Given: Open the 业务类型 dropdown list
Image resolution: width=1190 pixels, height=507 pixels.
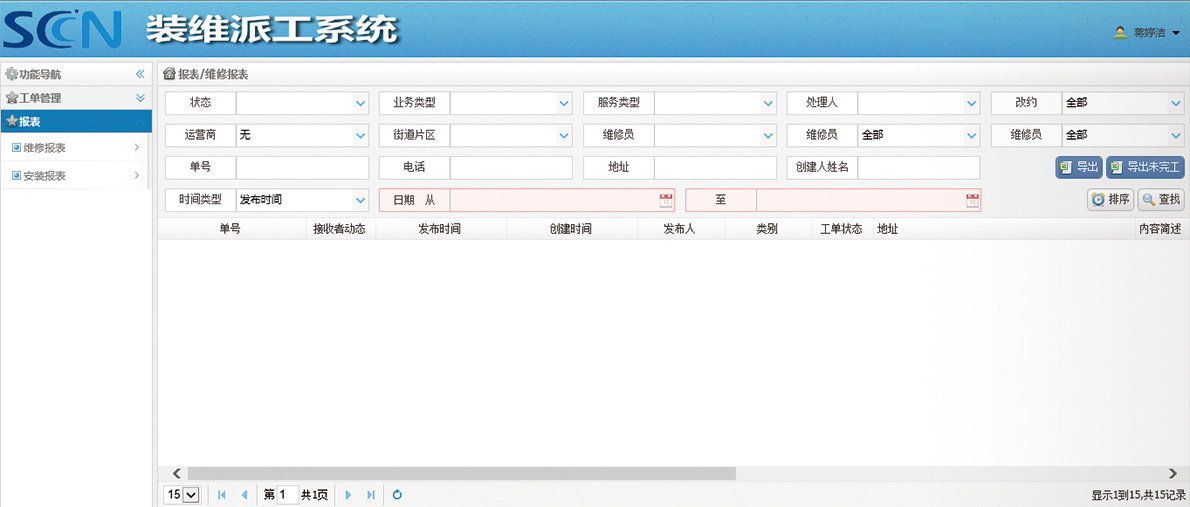Looking at the screenshot, I should coord(564,103).
